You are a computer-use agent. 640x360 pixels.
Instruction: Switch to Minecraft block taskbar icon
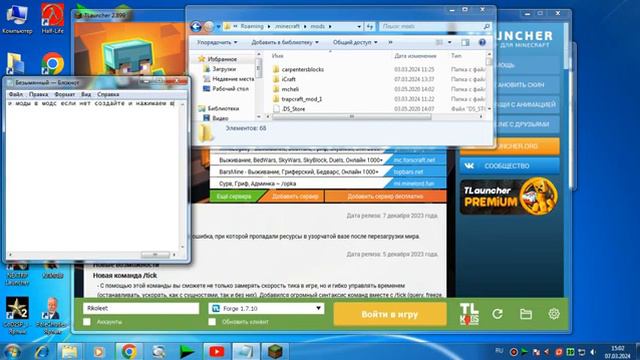[275, 351]
